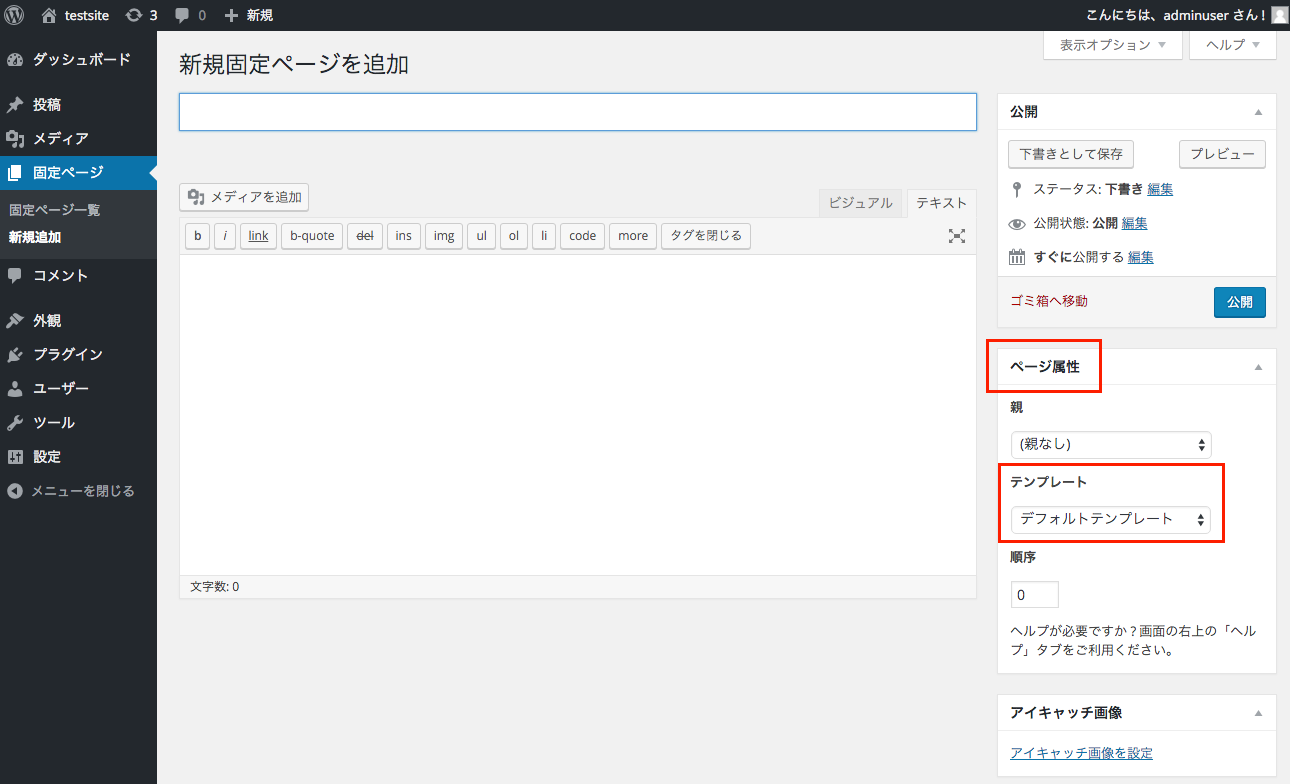1290x784 pixels.
Task: Click the アイキャッチ画像を設定 link
Action: point(1080,752)
